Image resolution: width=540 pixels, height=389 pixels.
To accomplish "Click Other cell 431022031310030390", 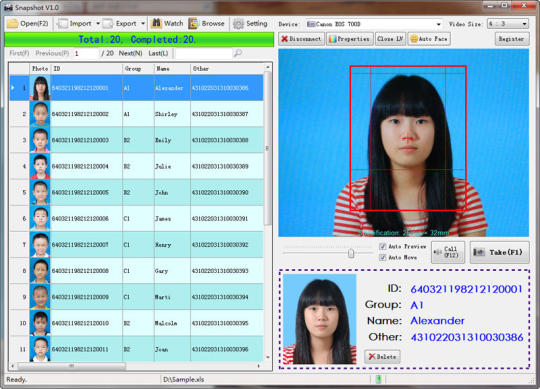I will coord(227,192).
